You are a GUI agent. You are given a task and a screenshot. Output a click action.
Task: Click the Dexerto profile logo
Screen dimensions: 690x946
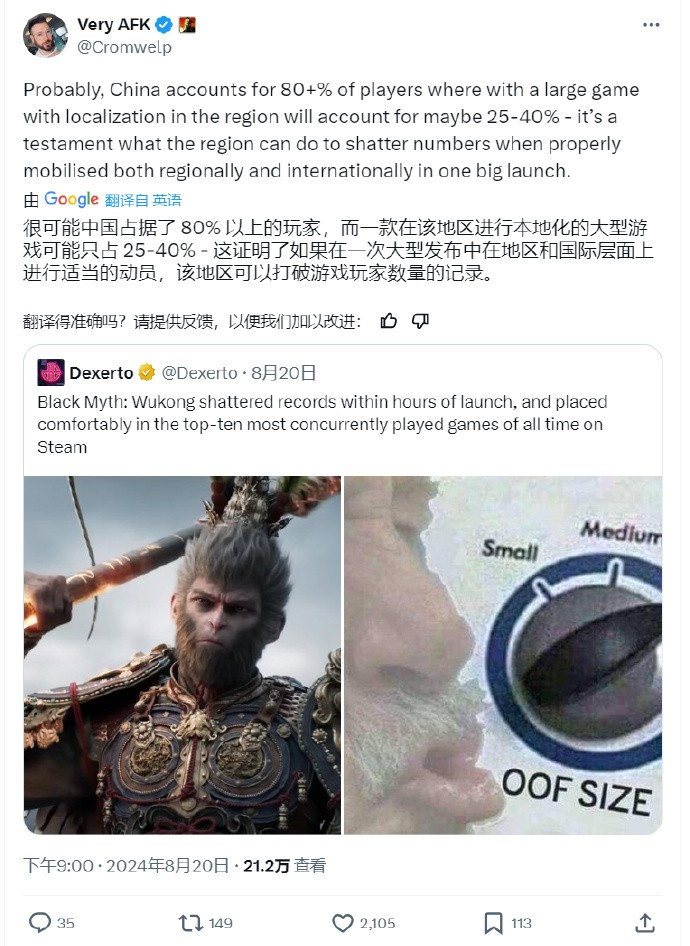click(51, 372)
